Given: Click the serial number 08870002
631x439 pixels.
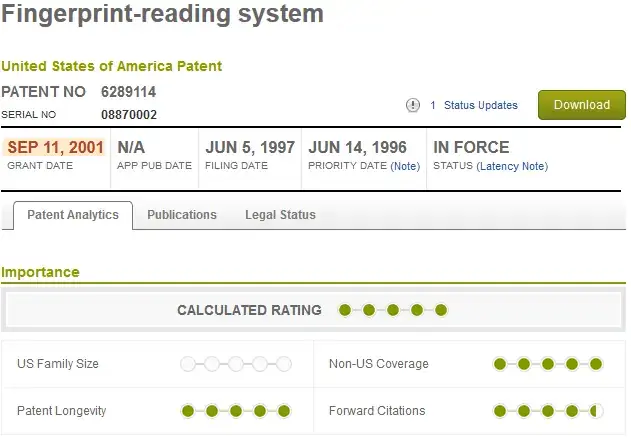Looking at the screenshot, I should [x=128, y=115].
